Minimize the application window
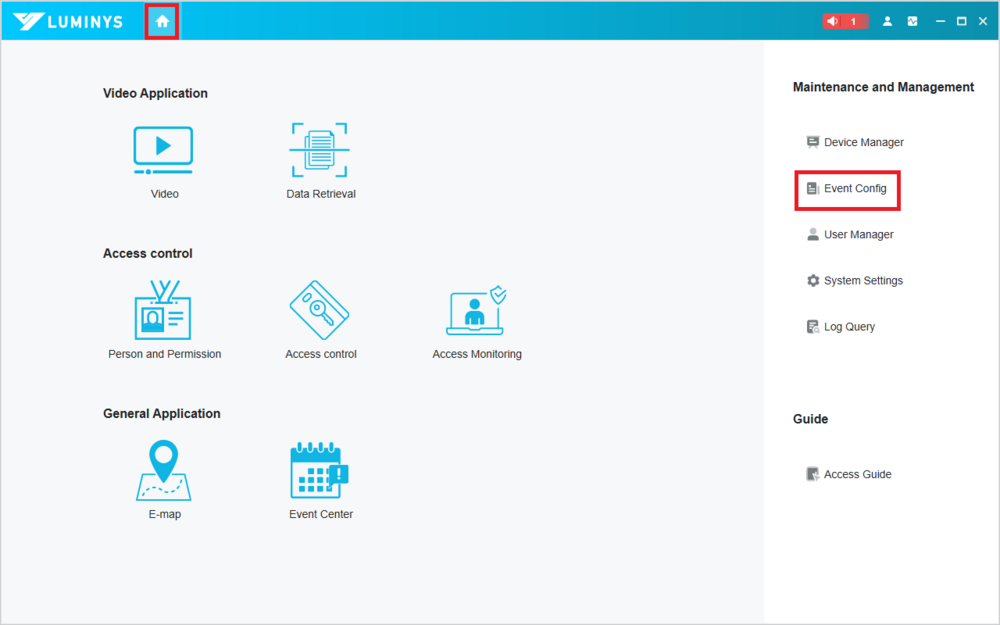 pyautogui.click(x=940, y=21)
